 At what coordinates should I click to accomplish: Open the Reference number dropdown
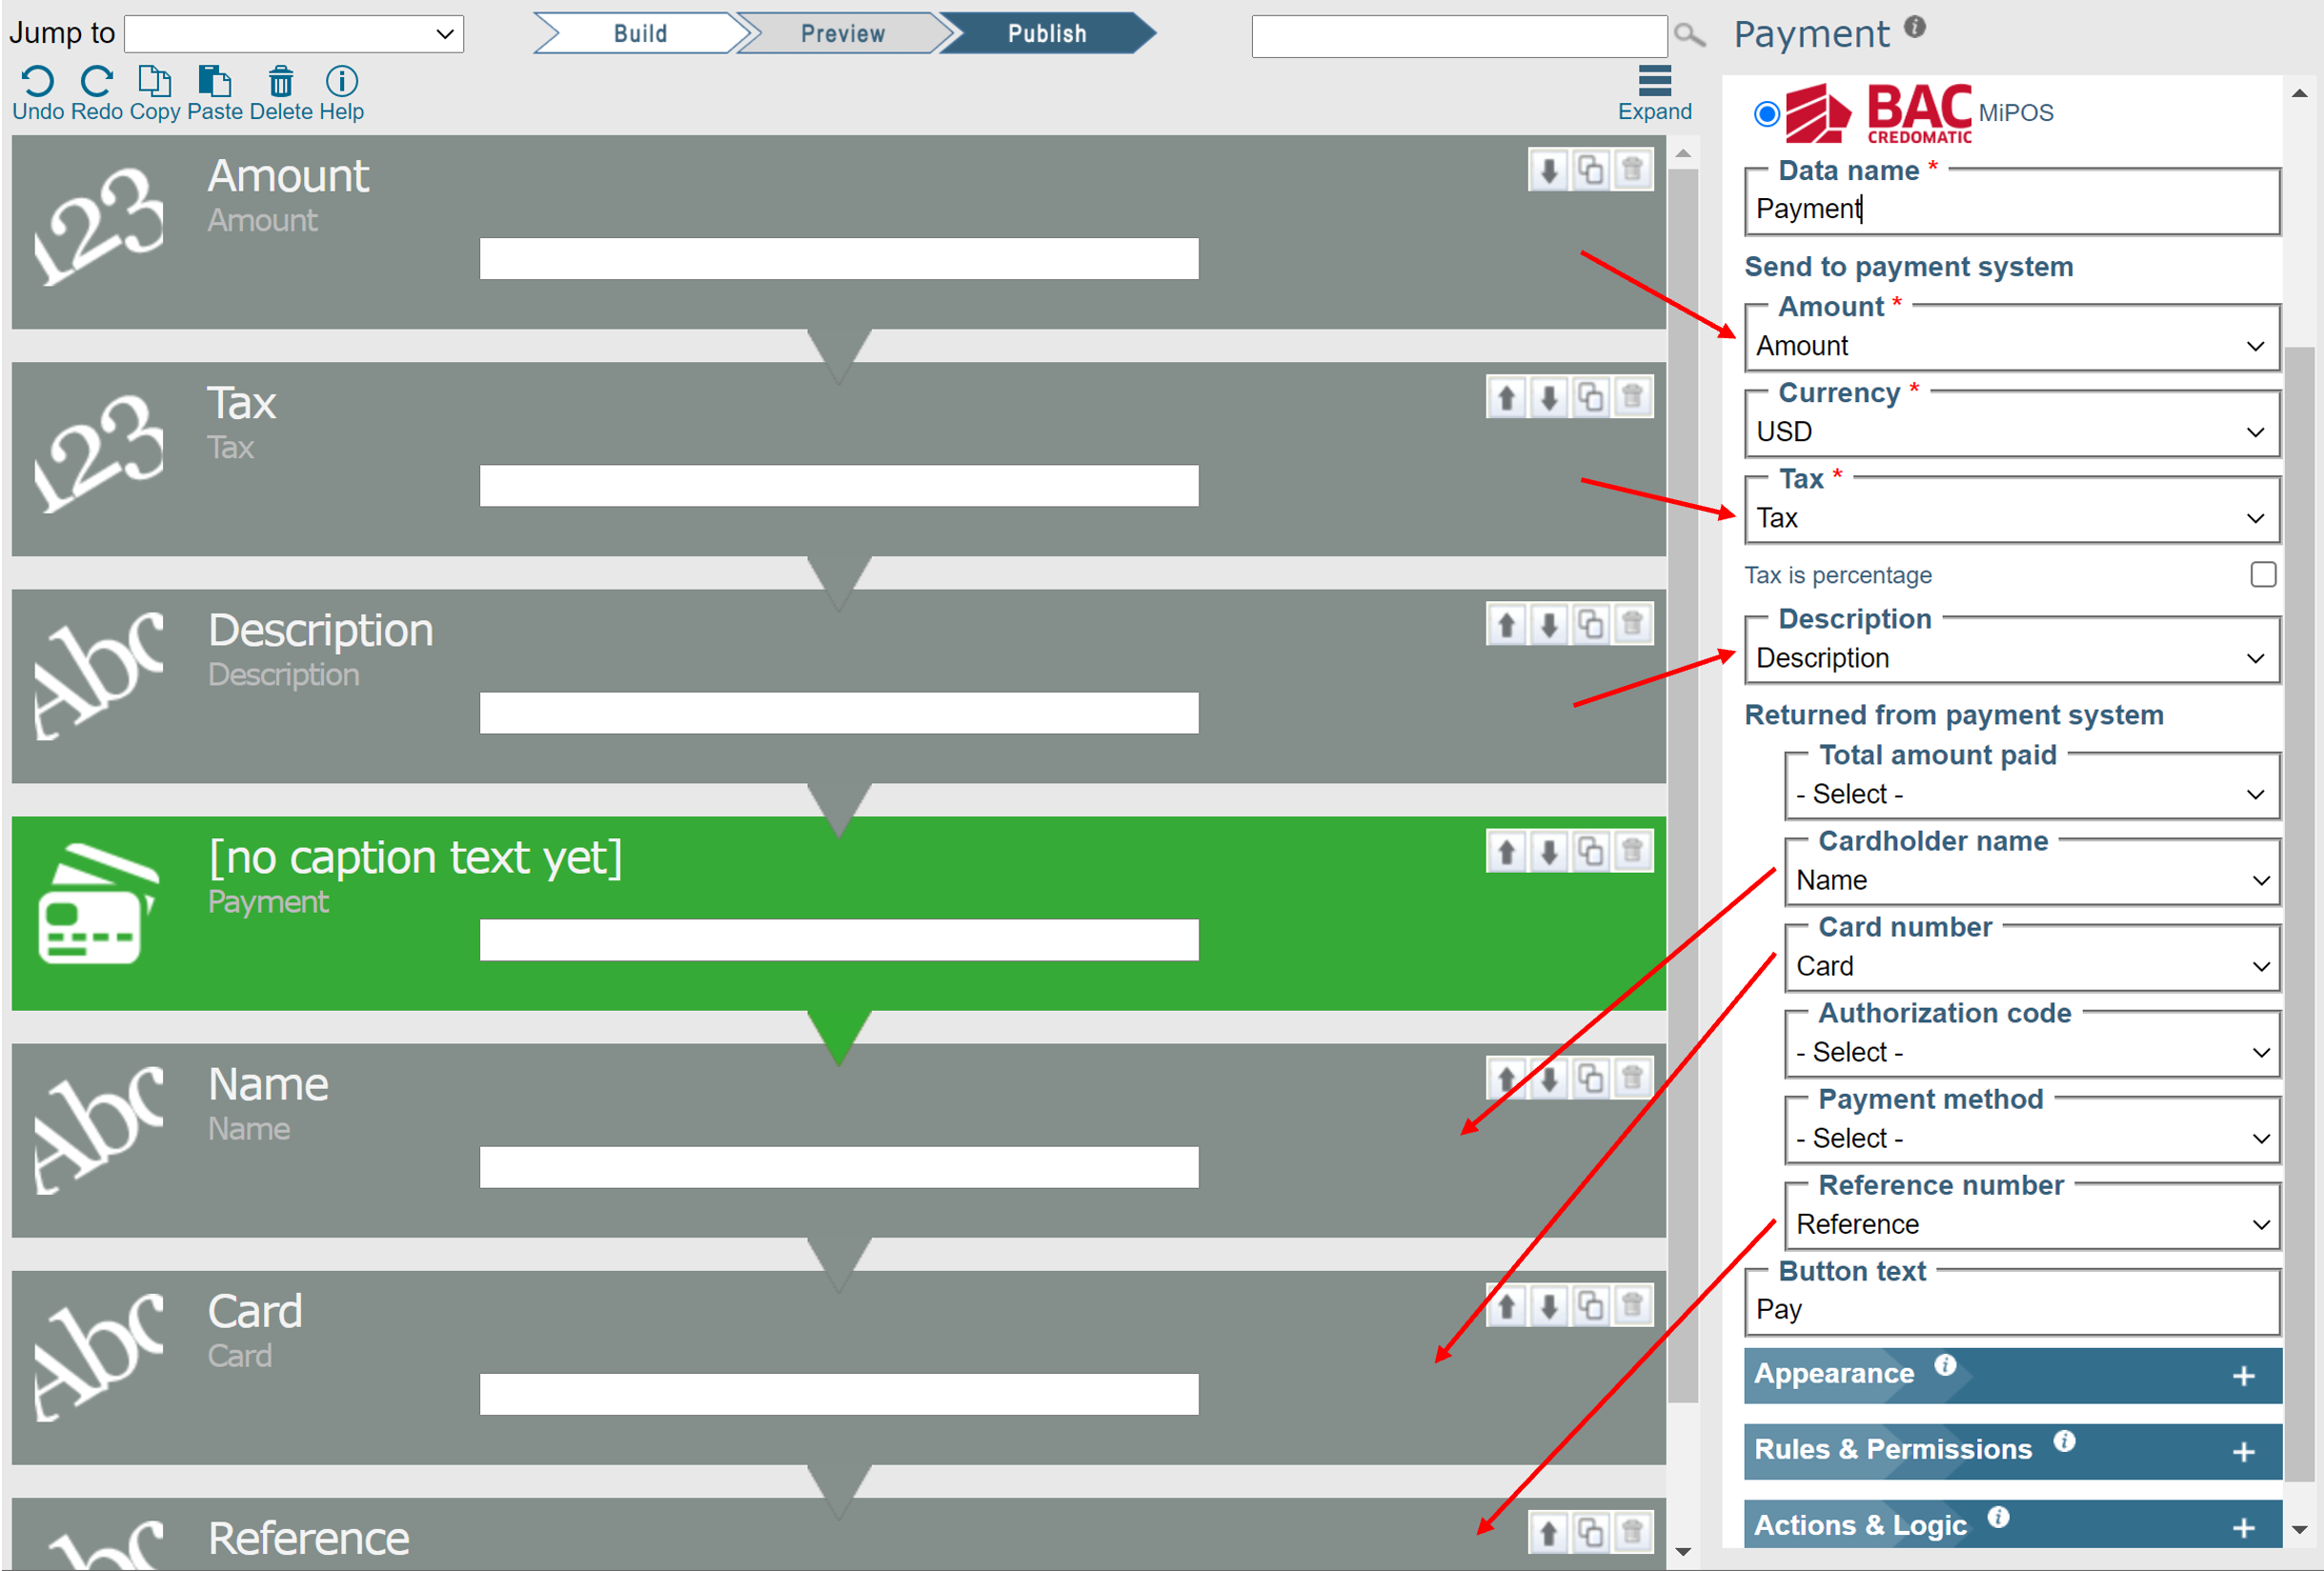coord(2032,1224)
